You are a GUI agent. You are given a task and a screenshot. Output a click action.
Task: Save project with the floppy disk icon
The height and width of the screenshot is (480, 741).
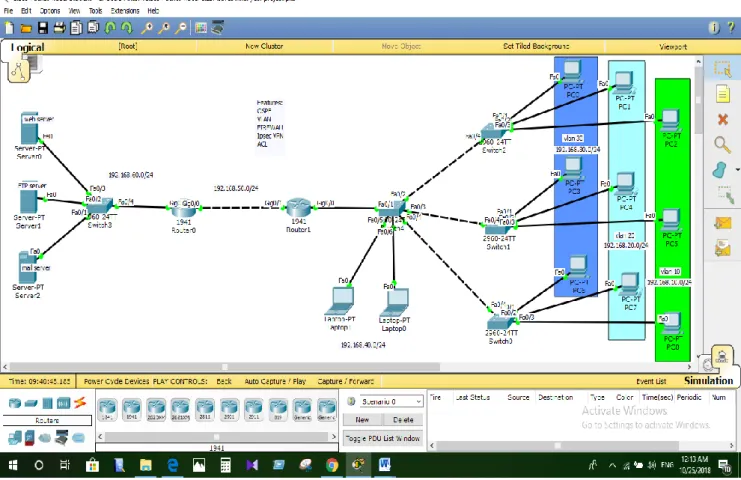click(43, 28)
